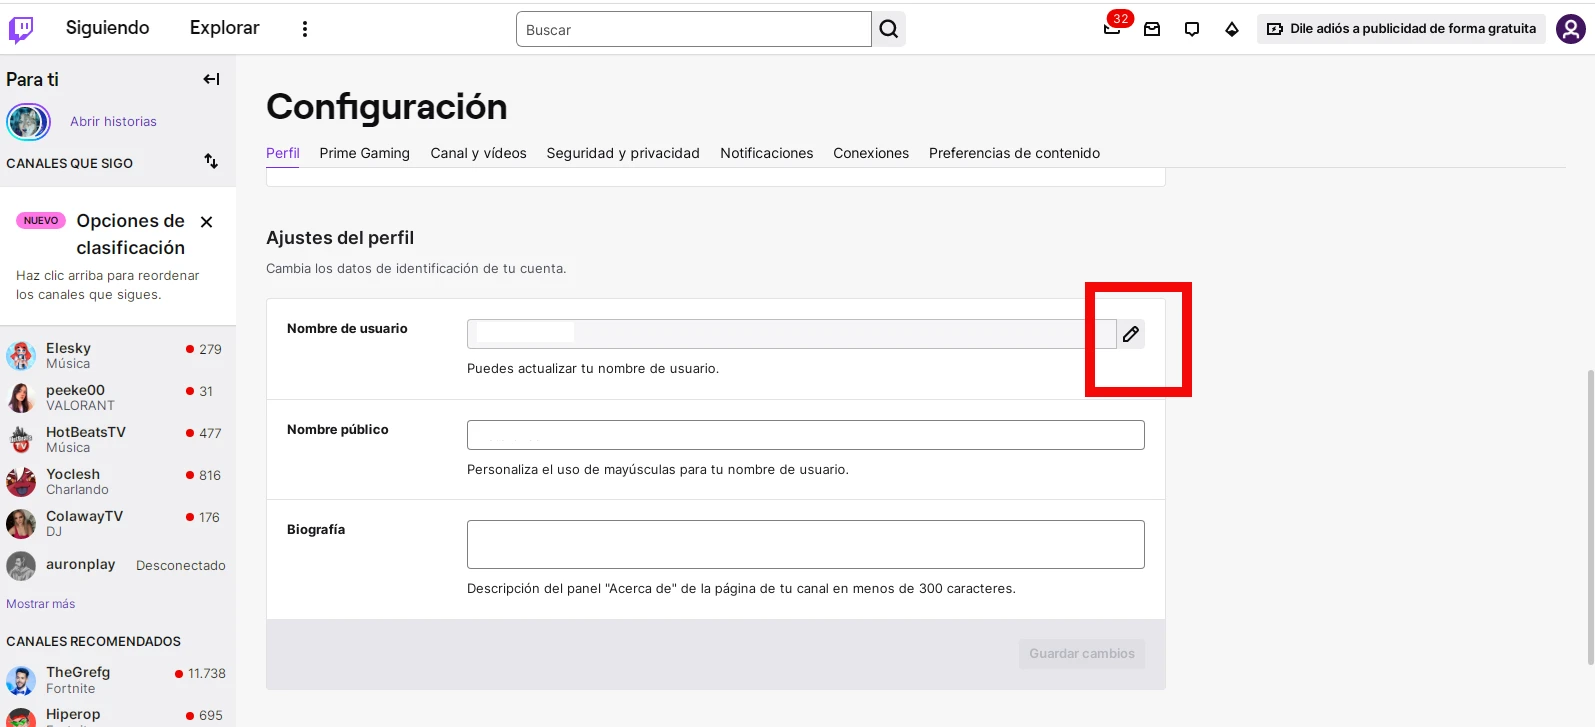Click the Guardar cambios button
Screen dimensions: 1595x727
point(1082,654)
